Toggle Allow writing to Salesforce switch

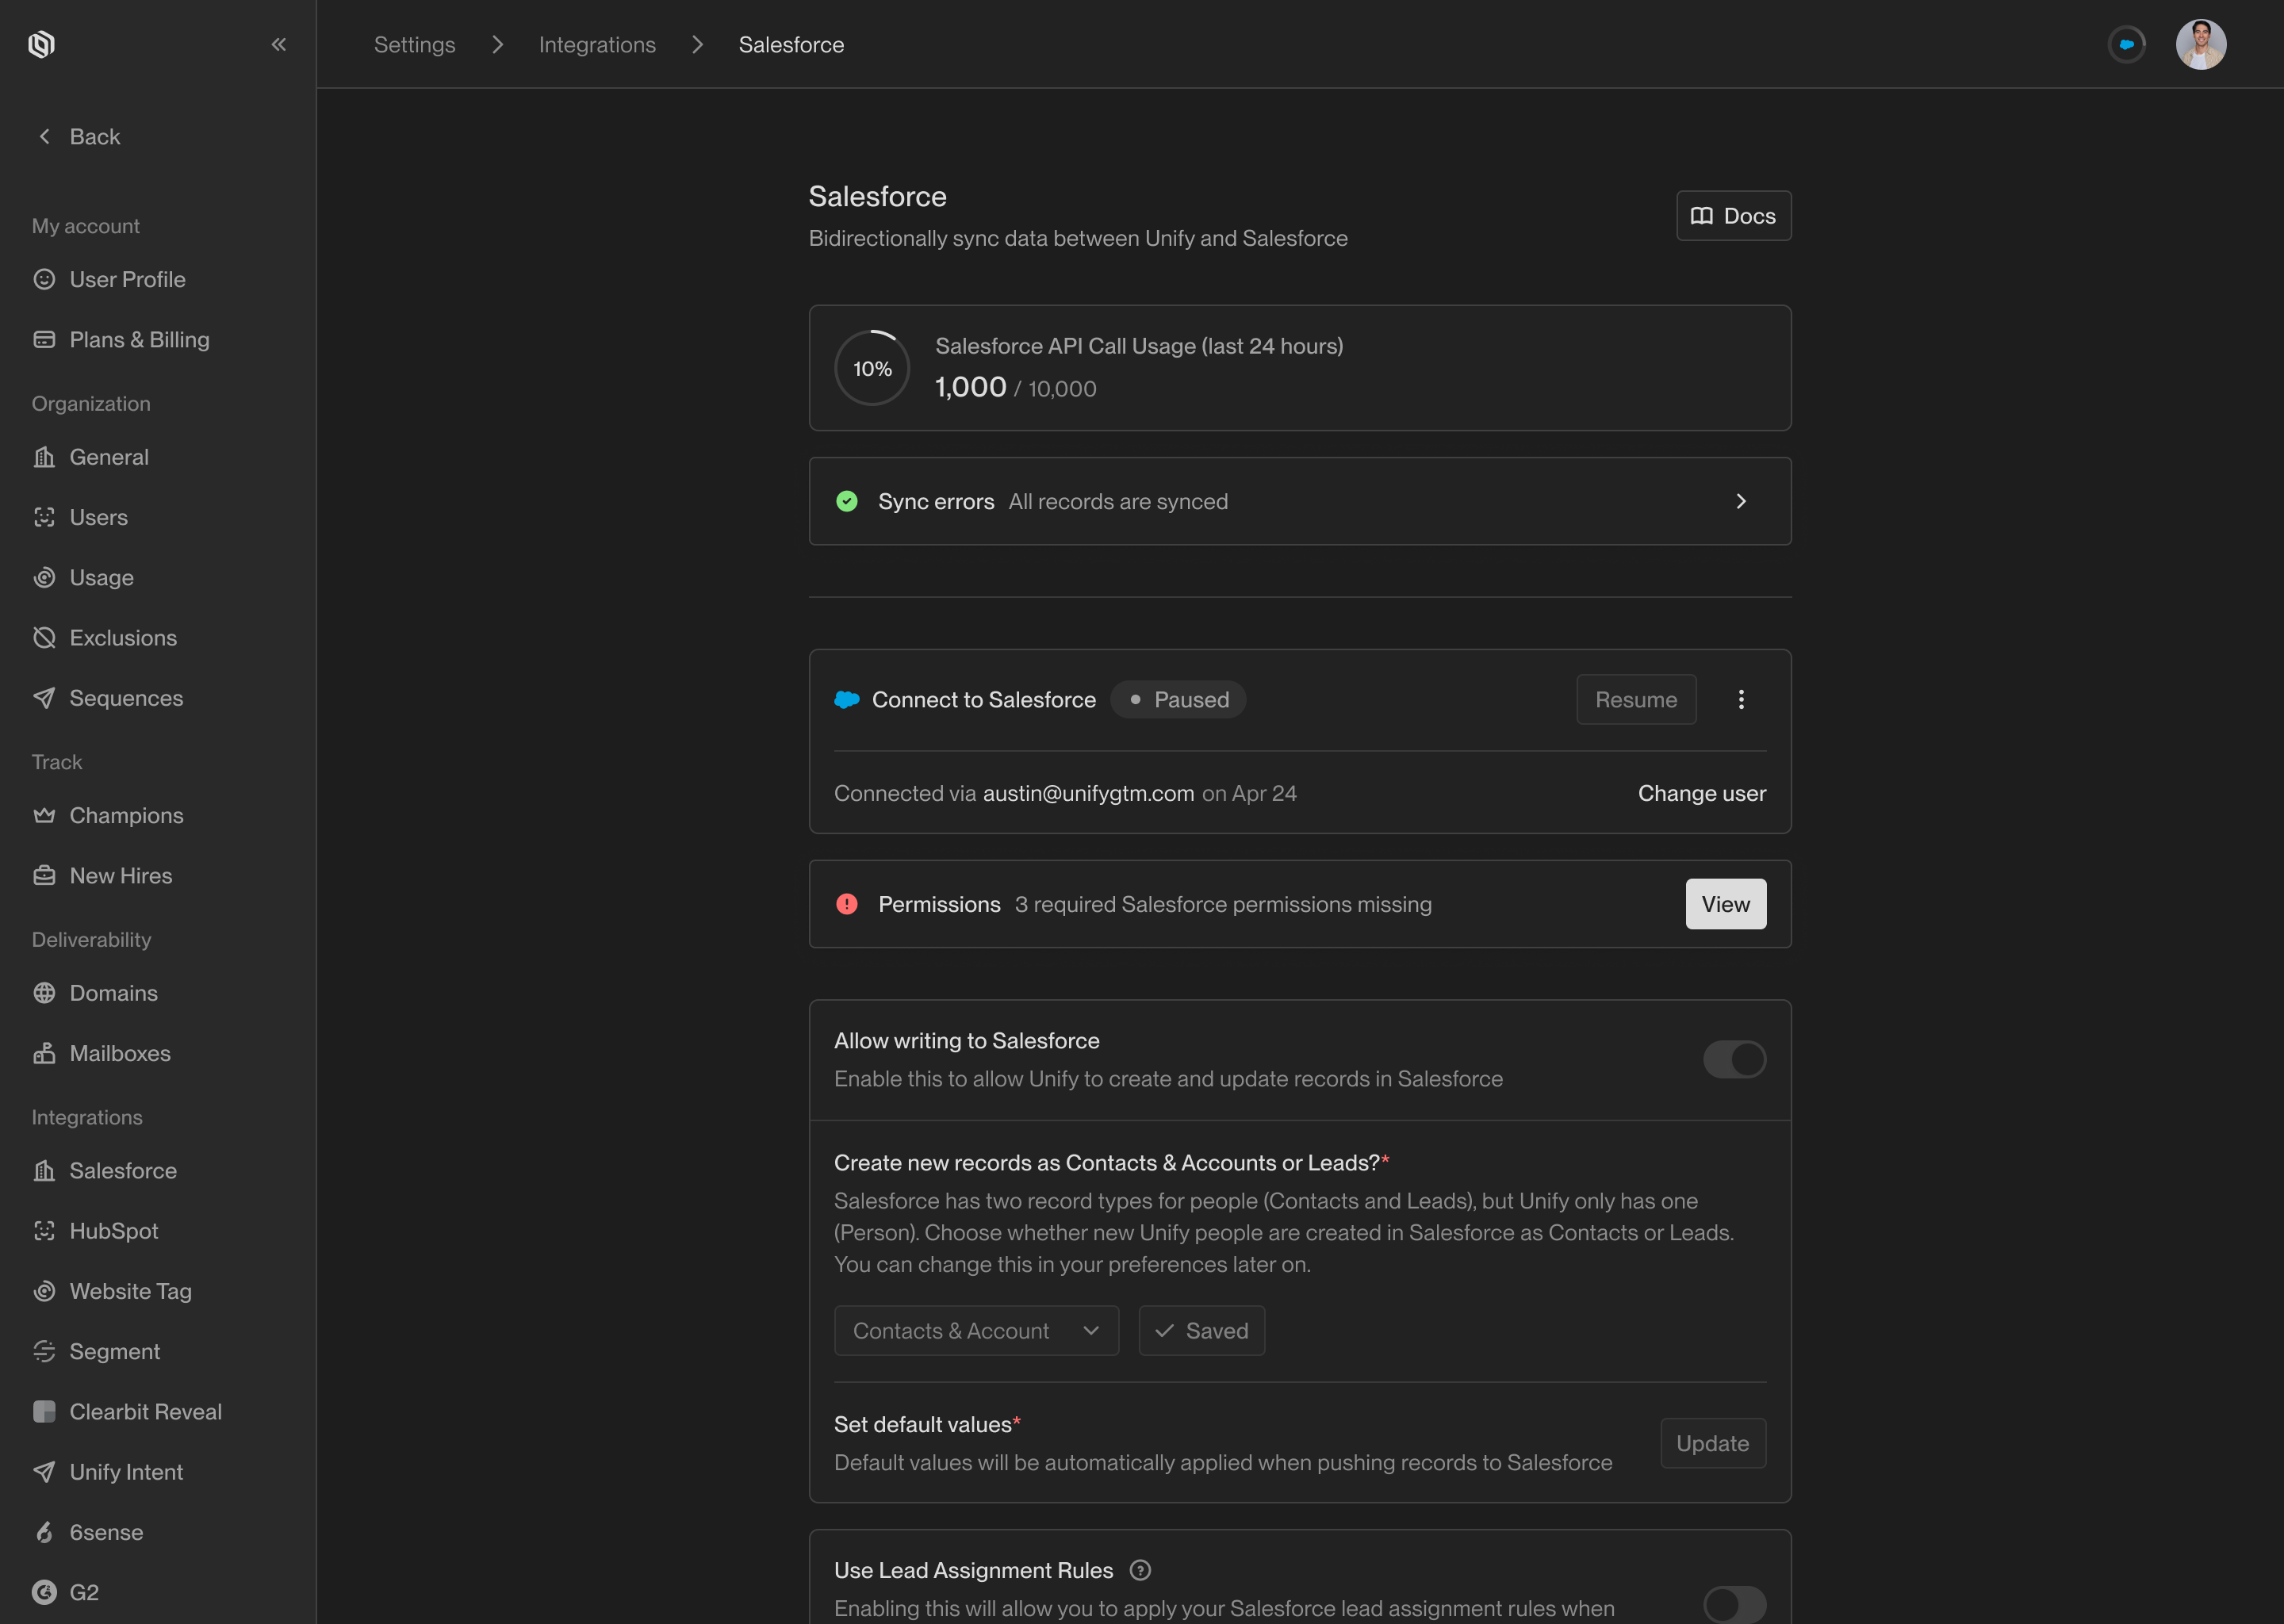(1734, 1059)
